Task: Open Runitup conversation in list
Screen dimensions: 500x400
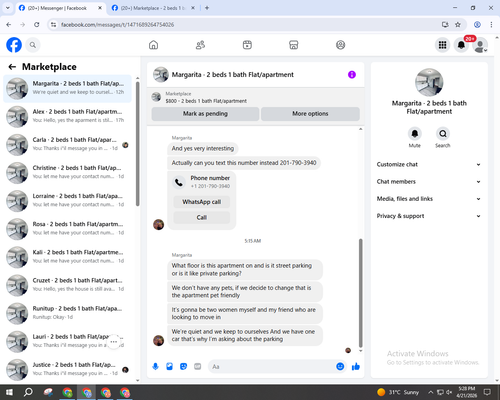Action: click(x=67, y=313)
